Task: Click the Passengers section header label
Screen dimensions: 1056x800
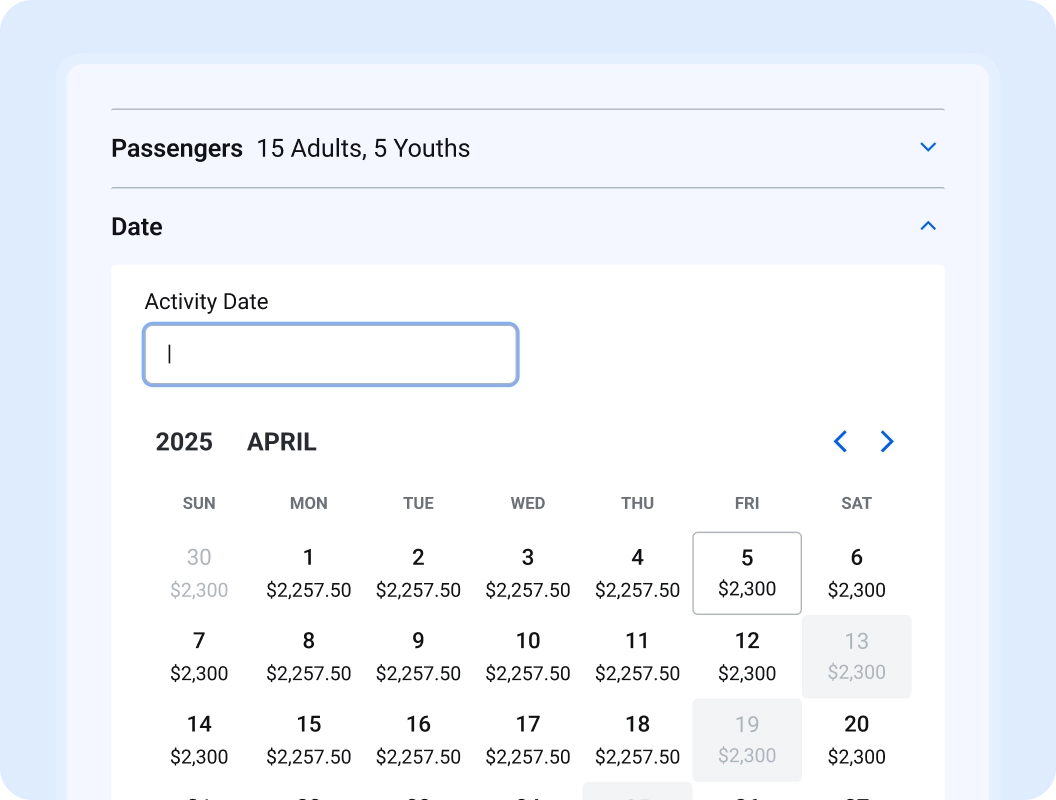Action: pos(177,149)
